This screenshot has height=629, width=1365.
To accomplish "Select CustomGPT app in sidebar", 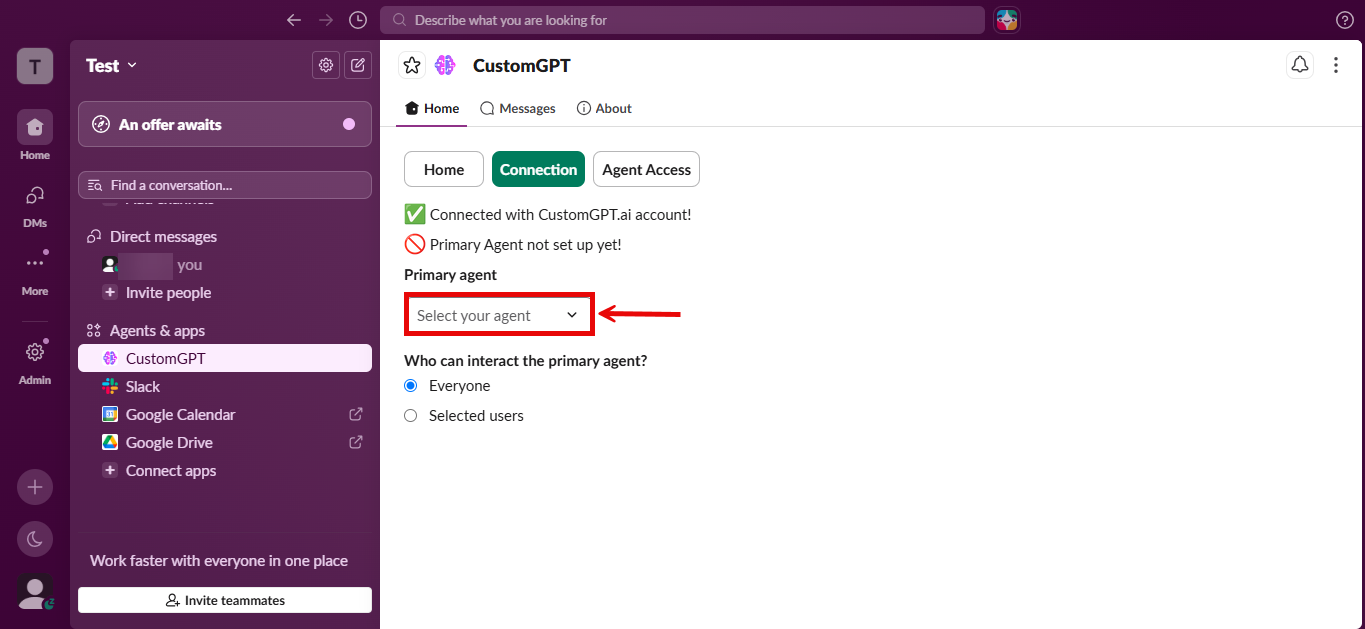I will [225, 358].
